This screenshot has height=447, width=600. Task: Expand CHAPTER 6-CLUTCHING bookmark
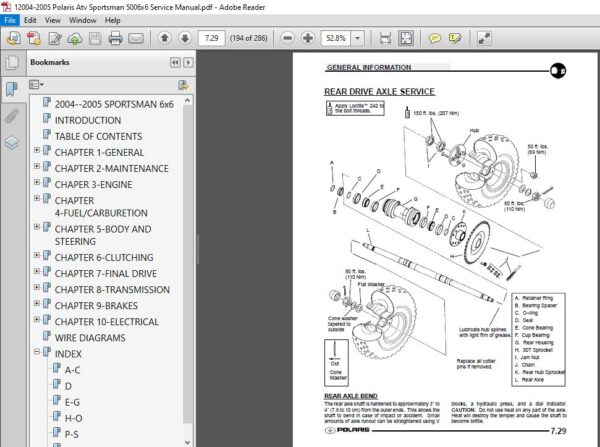[x=37, y=255]
